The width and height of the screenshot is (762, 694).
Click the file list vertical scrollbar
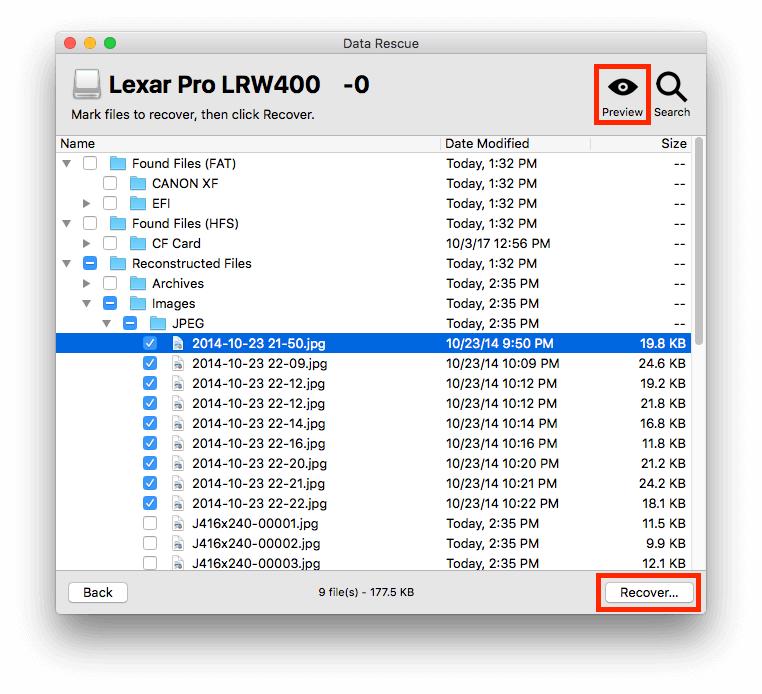tap(698, 242)
